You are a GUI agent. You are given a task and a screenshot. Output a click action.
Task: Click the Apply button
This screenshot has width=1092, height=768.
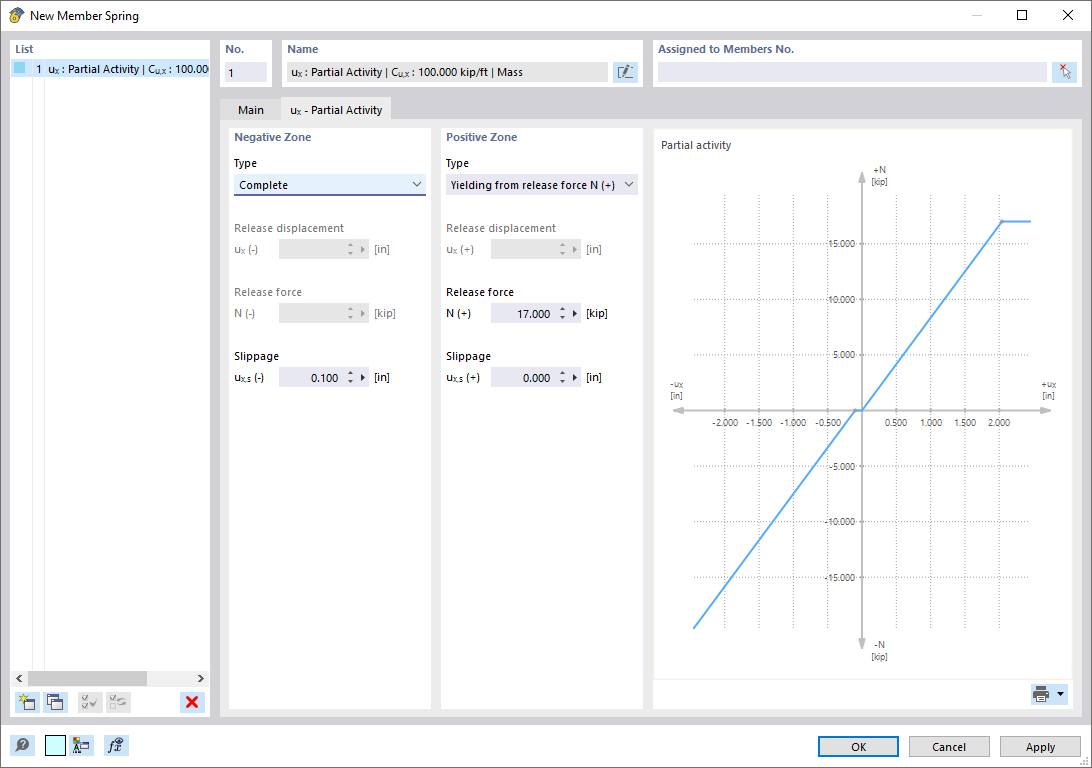click(1040, 746)
